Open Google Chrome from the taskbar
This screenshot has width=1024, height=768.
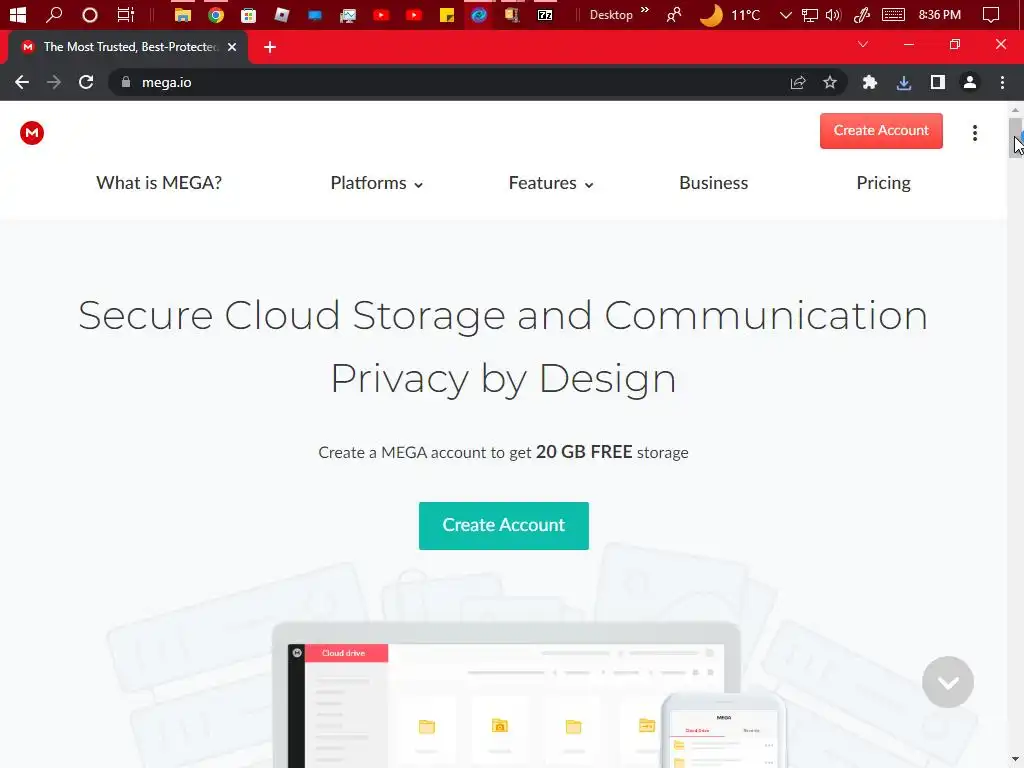tap(216, 14)
